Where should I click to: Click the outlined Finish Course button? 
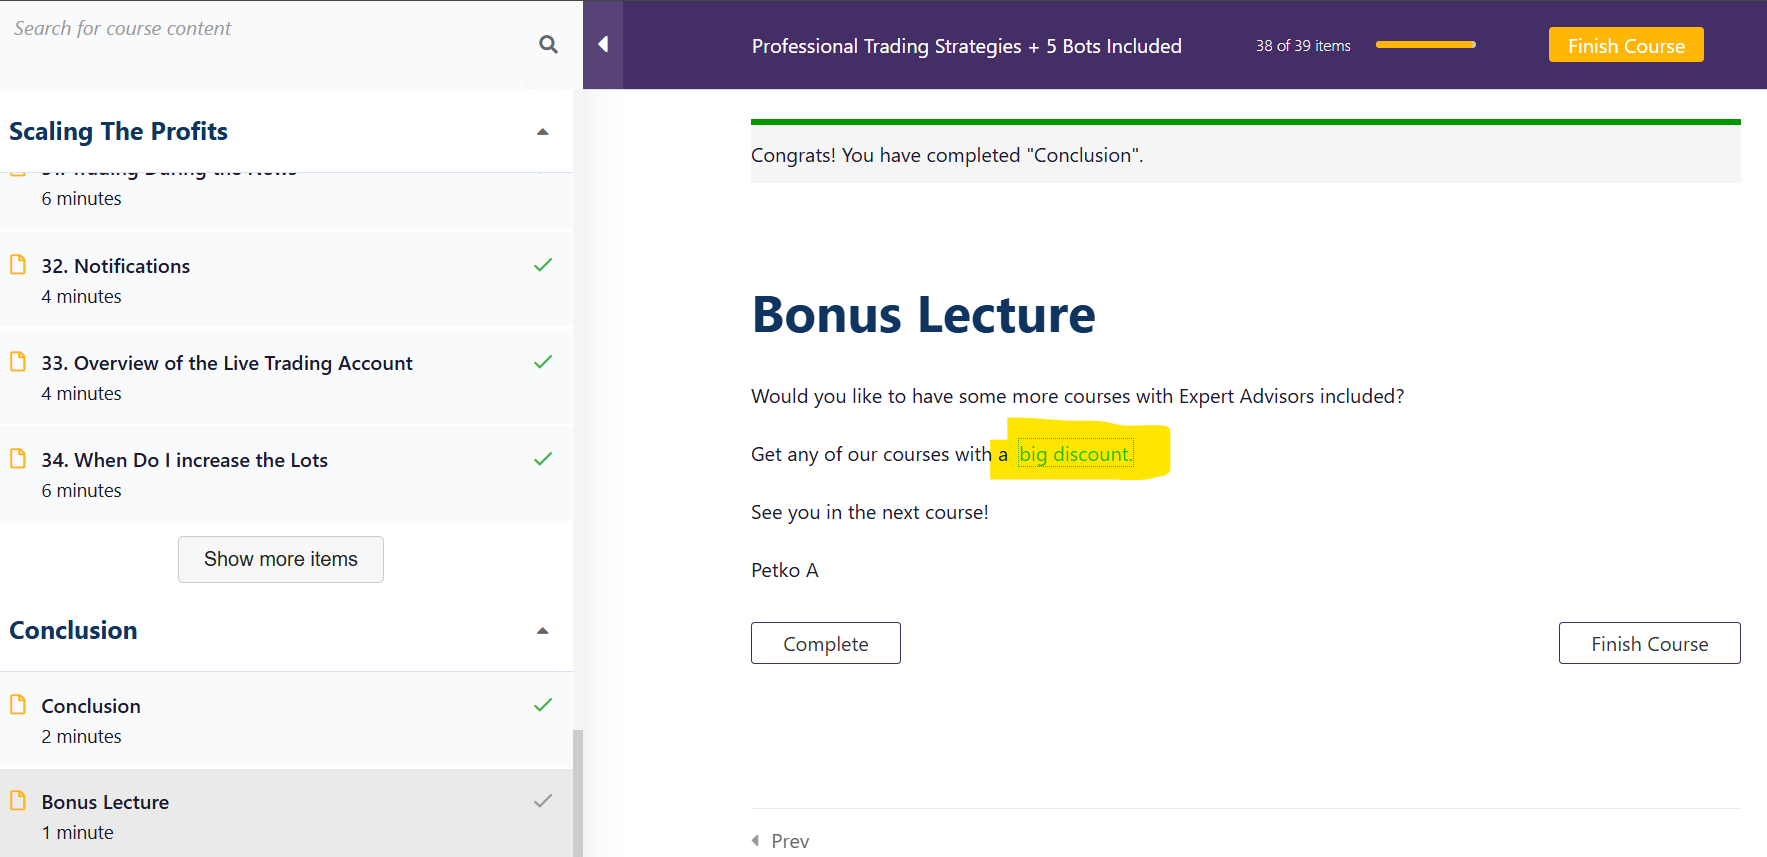(1650, 643)
